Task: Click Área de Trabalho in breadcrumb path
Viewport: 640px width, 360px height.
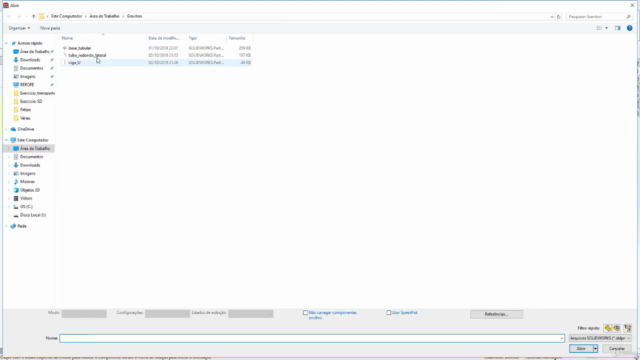Action: pyautogui.click(x=104, y=16)
